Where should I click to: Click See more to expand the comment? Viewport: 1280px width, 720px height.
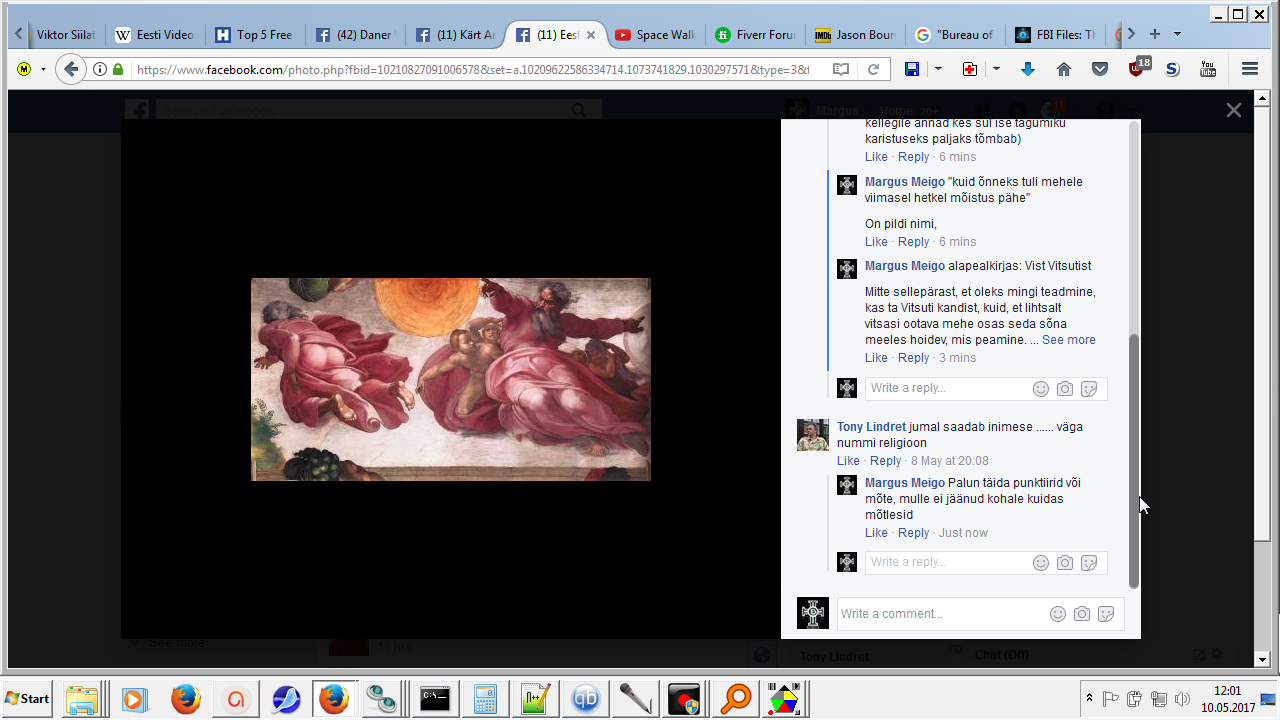coord(1068,340)
